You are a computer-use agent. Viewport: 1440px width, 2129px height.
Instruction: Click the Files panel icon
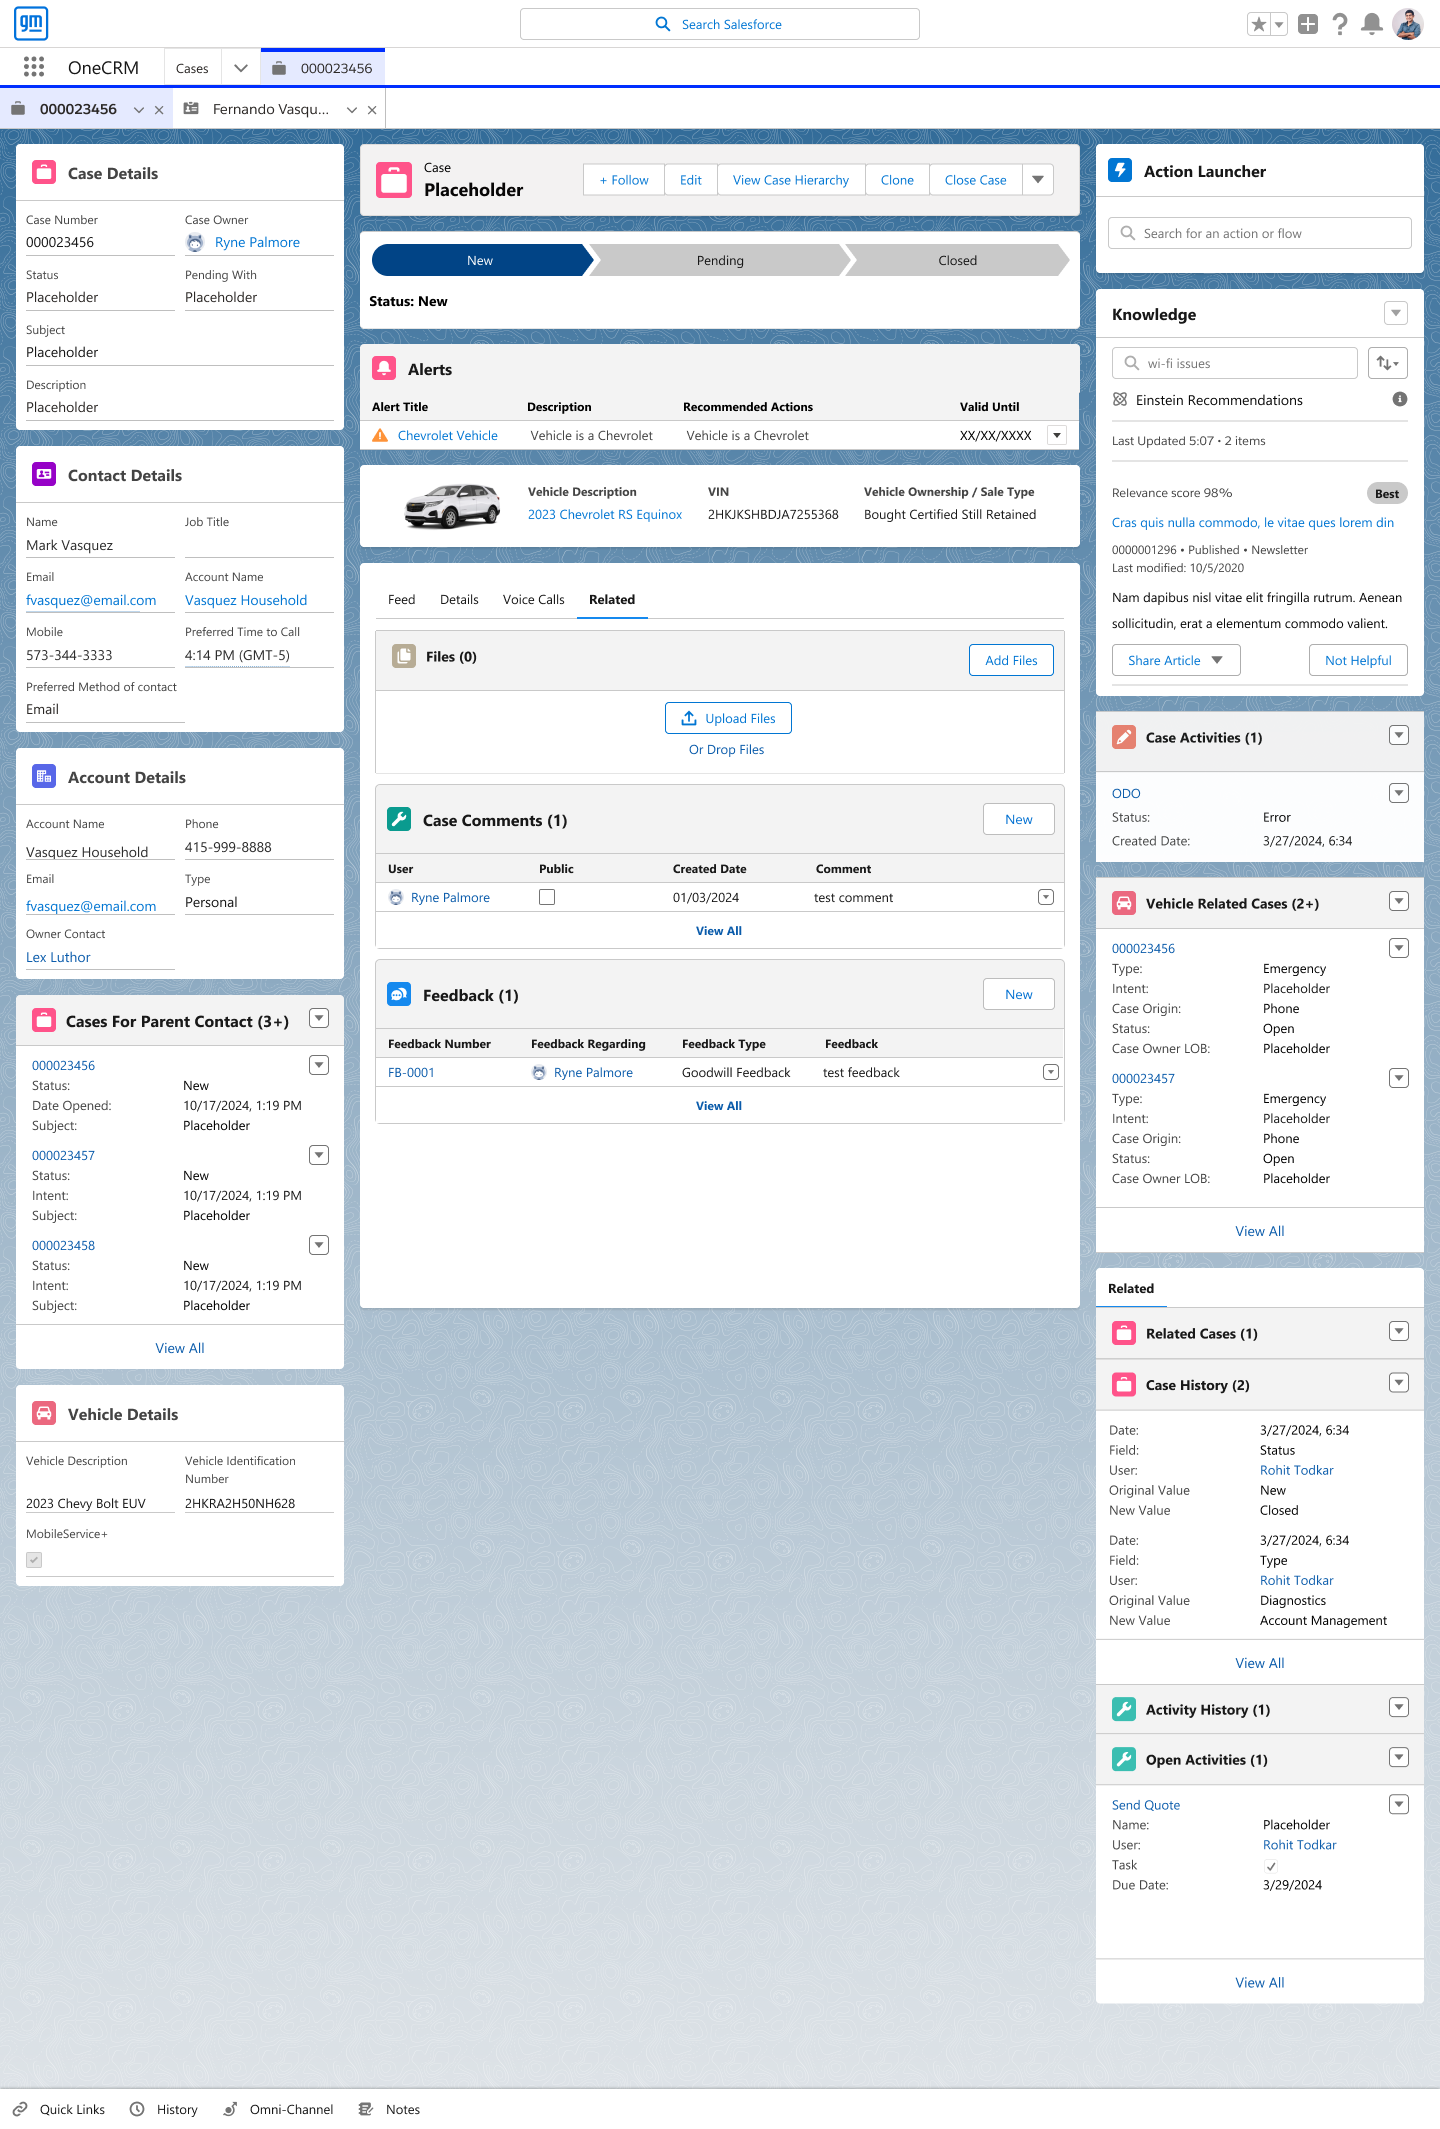click(x=404, y=656)
